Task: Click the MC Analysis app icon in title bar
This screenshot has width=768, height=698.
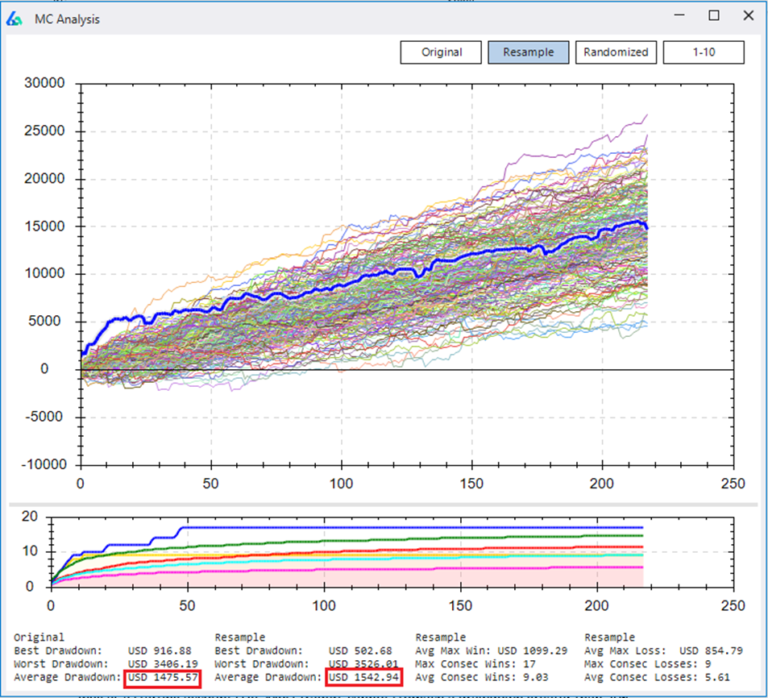Action: point(15,19)
